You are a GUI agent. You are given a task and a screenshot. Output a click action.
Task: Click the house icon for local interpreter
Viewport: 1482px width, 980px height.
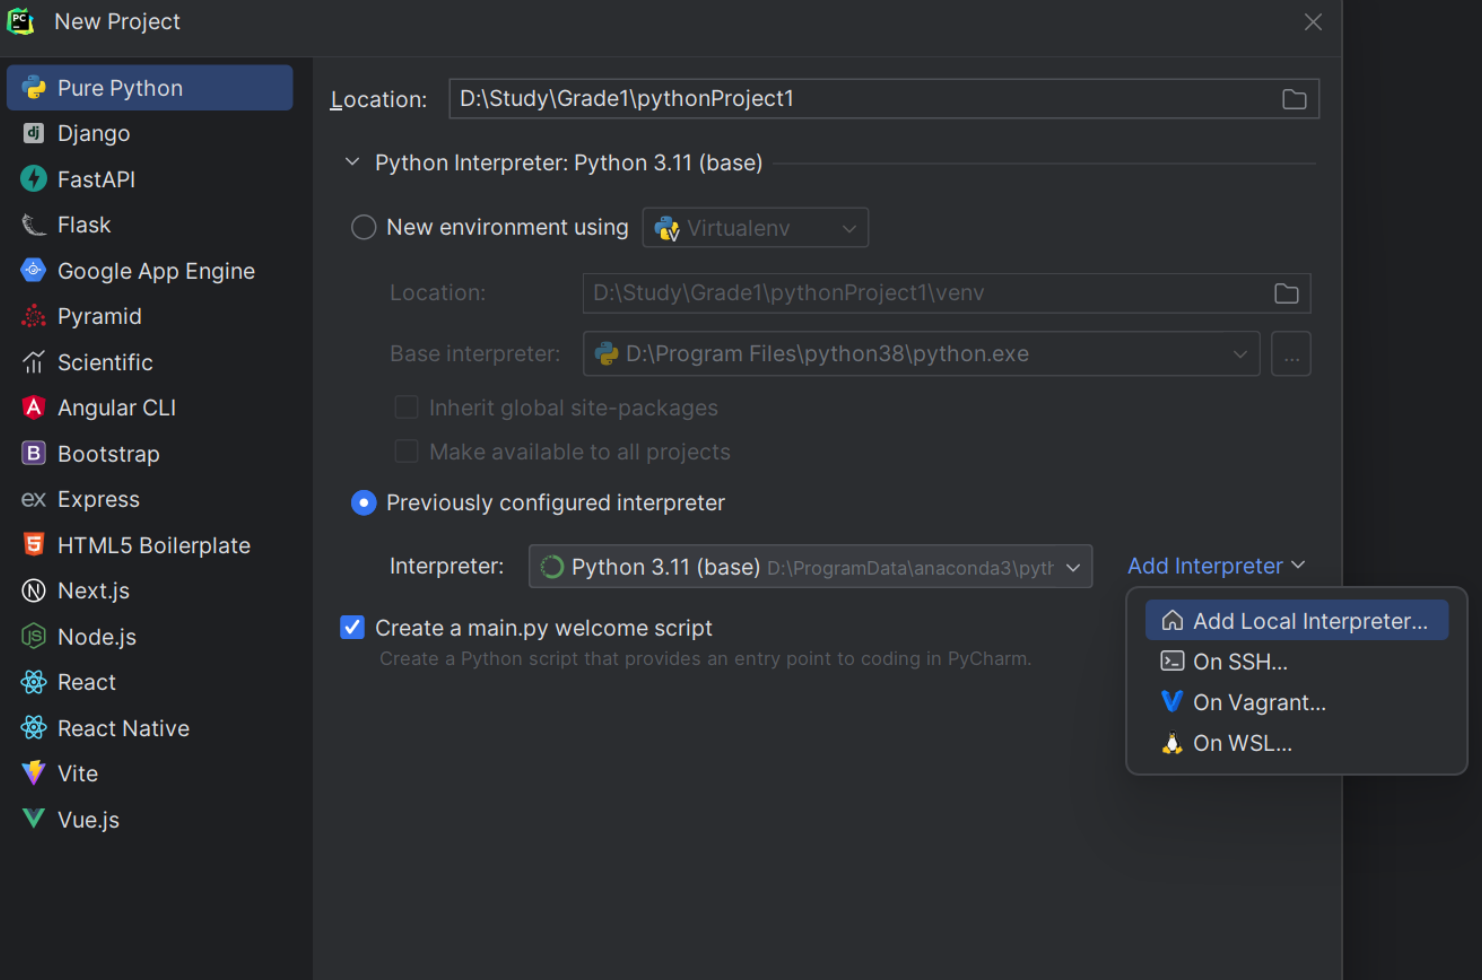pyautogui.click(x=1172, y=621)
